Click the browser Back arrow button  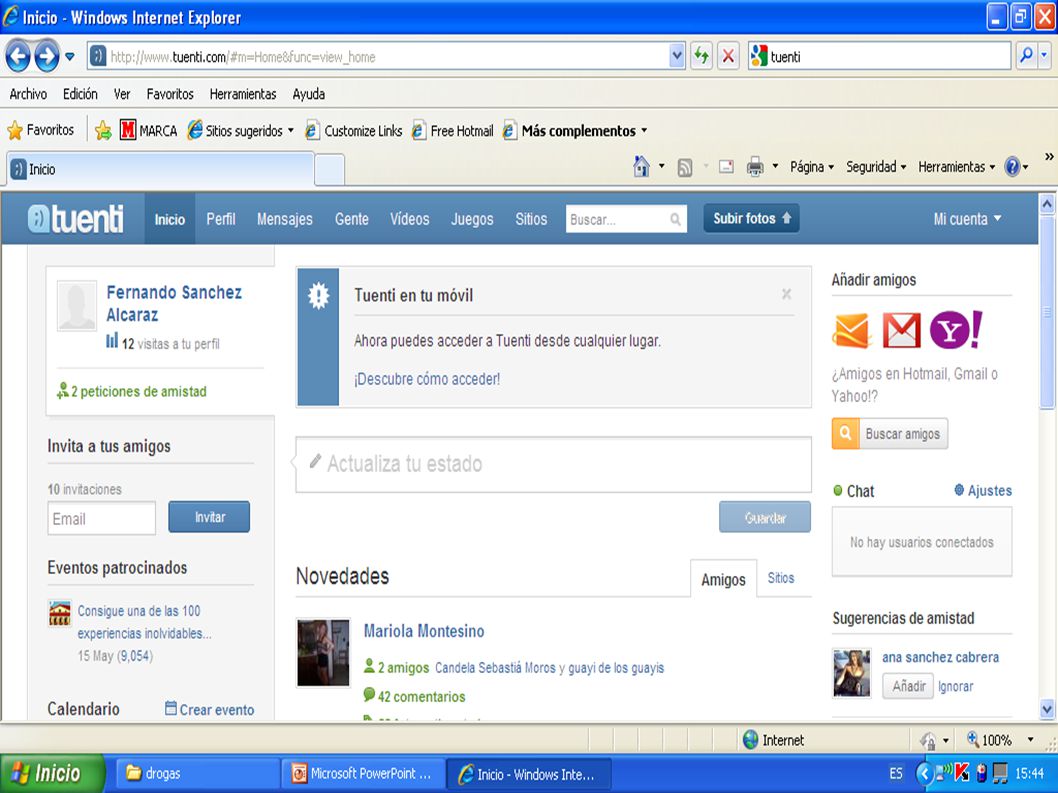click(18, 56)
